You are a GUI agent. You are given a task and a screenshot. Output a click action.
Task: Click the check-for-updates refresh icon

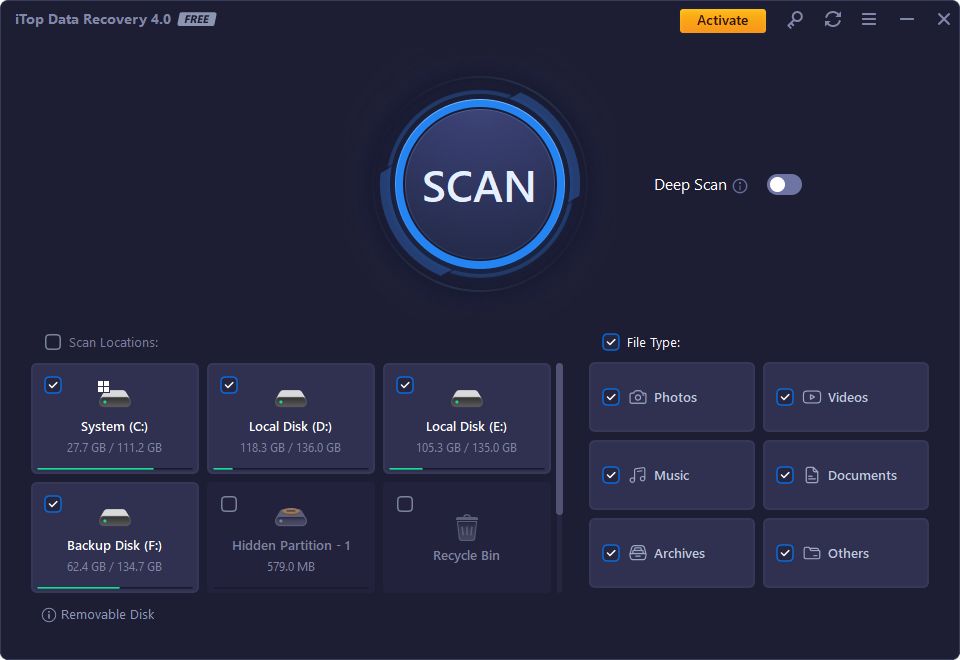(x=833, y=19)
